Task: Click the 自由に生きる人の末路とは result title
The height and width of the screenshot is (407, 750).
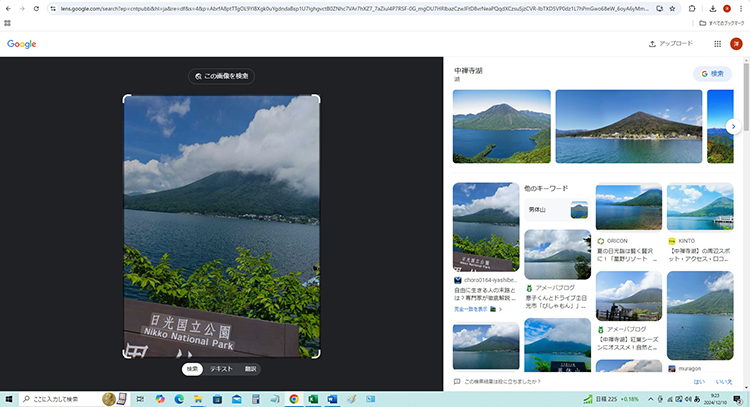Action: (x=485, y=294)
